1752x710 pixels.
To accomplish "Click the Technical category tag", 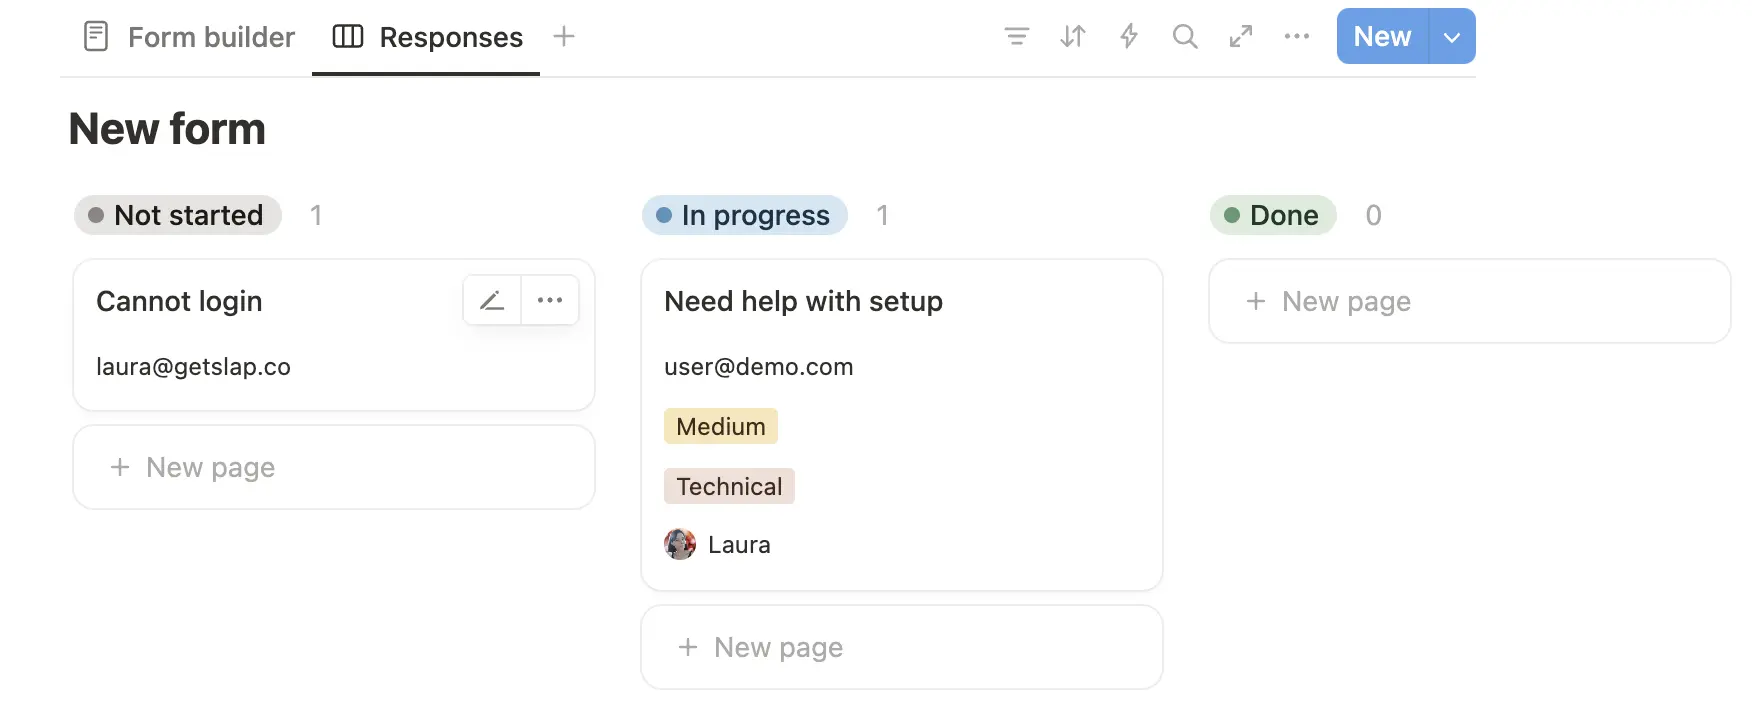I will tap(729, 486).
